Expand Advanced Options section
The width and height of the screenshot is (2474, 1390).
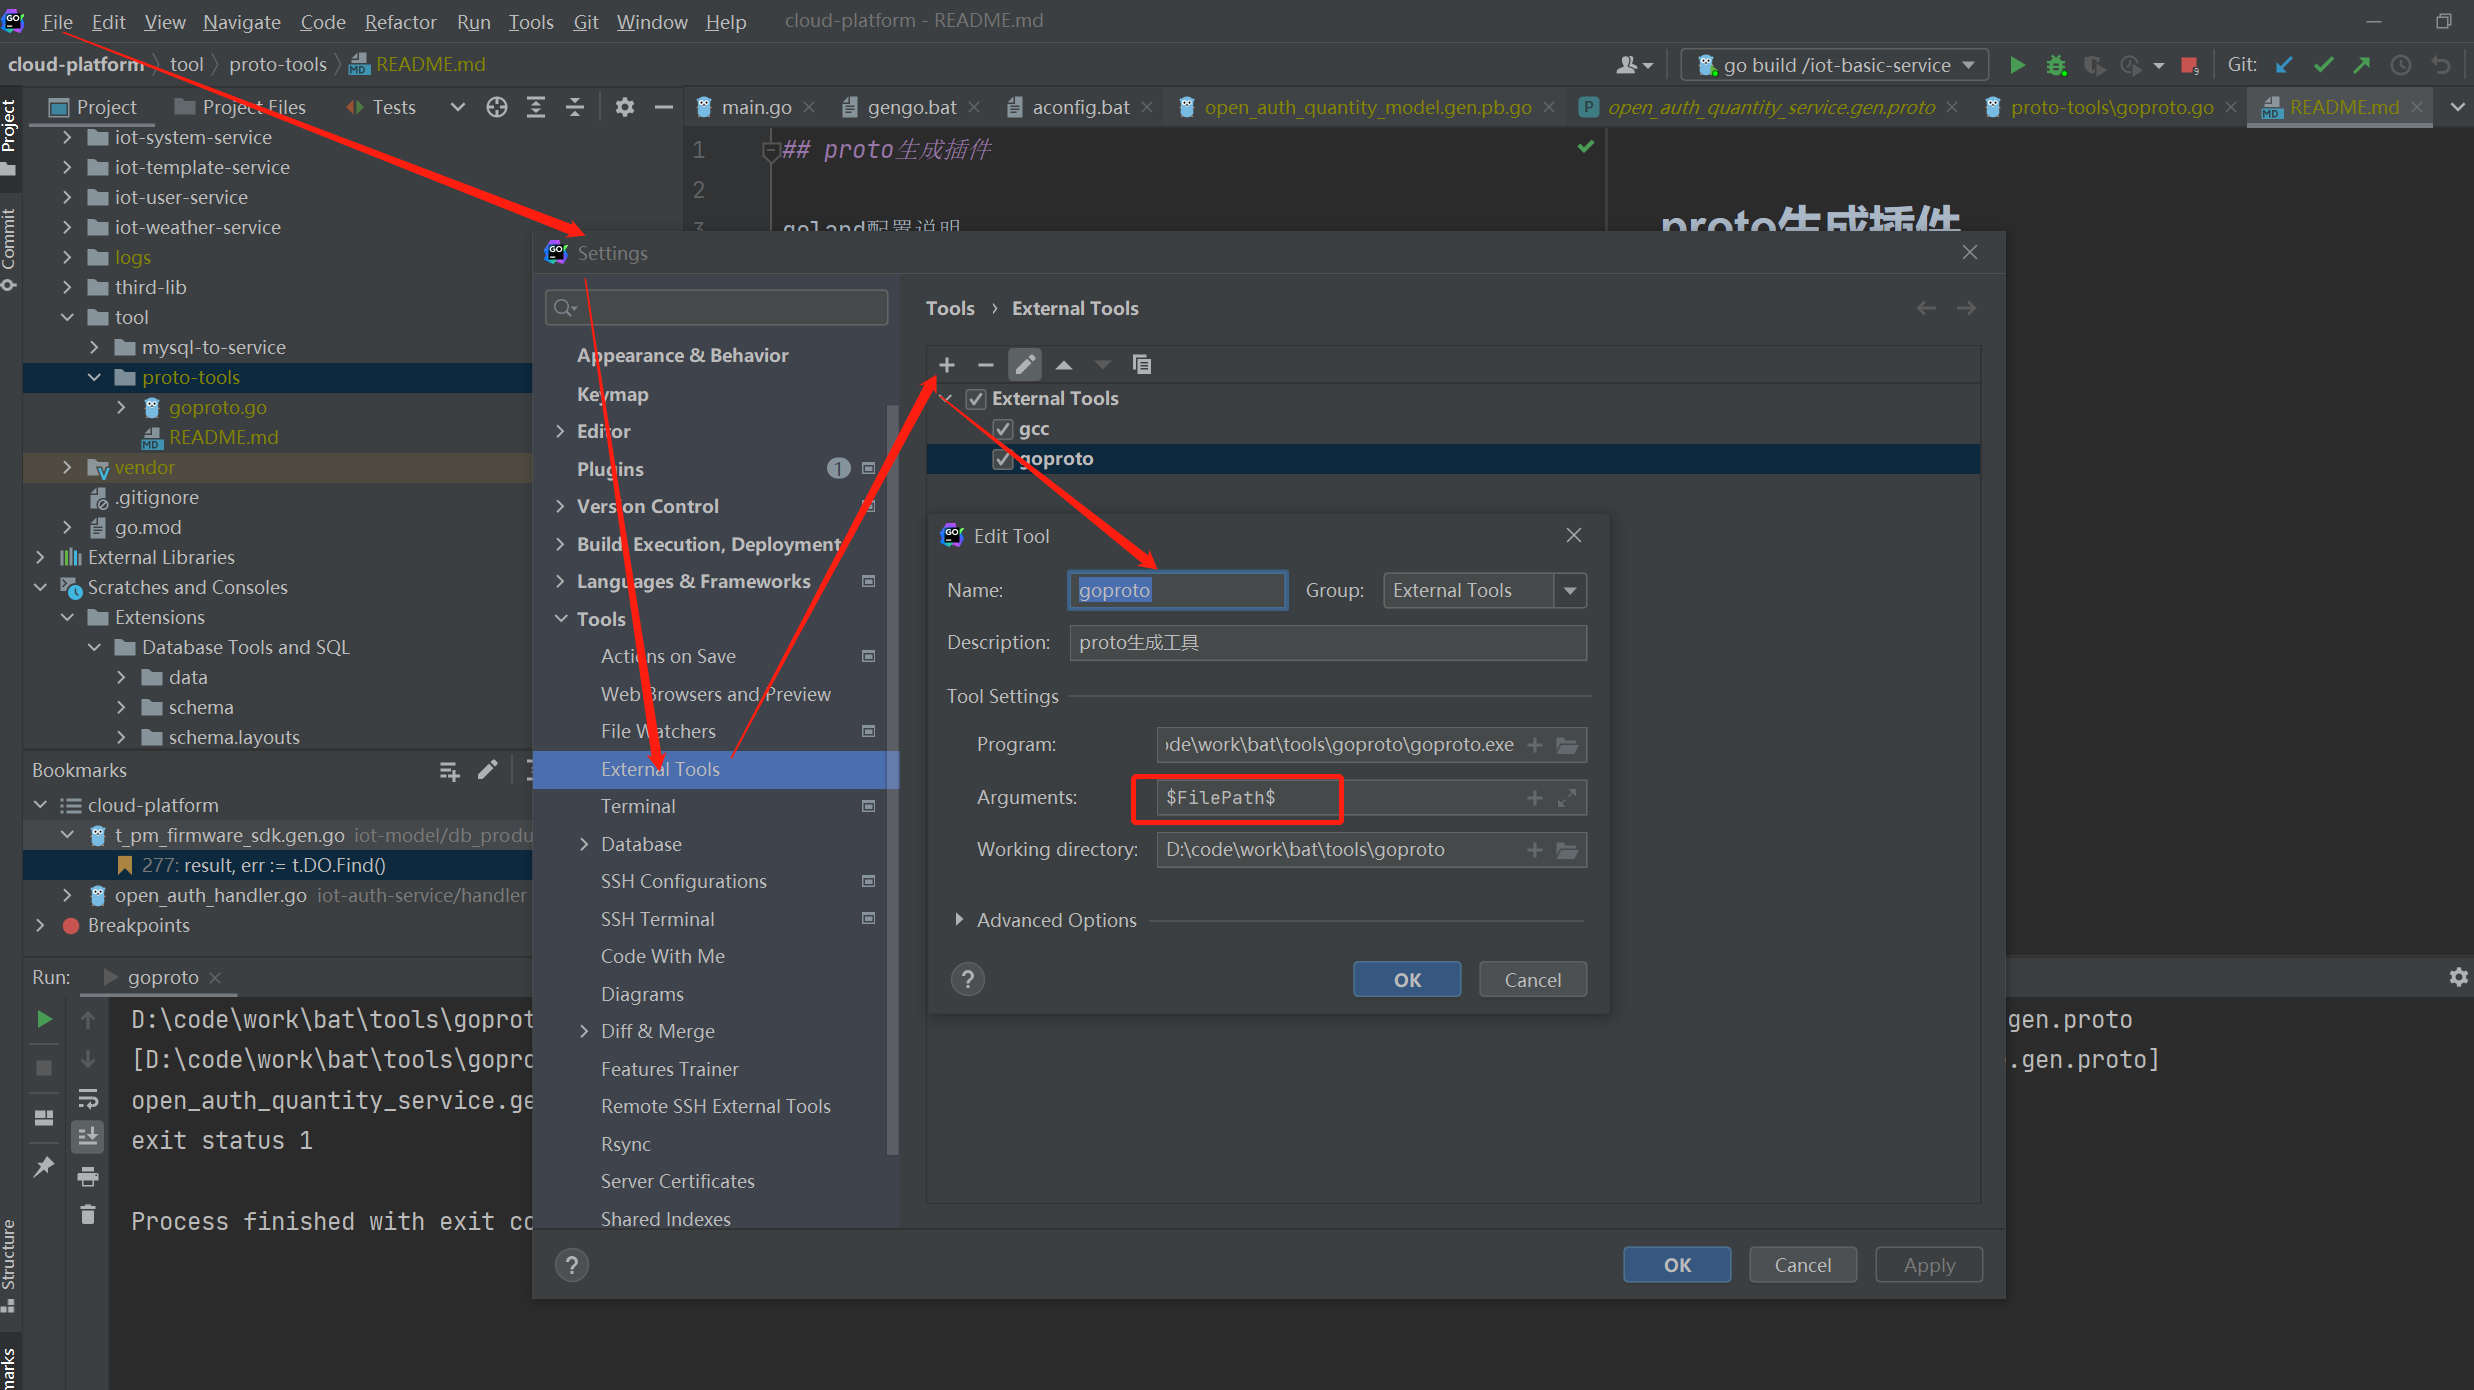coord(959,919)
